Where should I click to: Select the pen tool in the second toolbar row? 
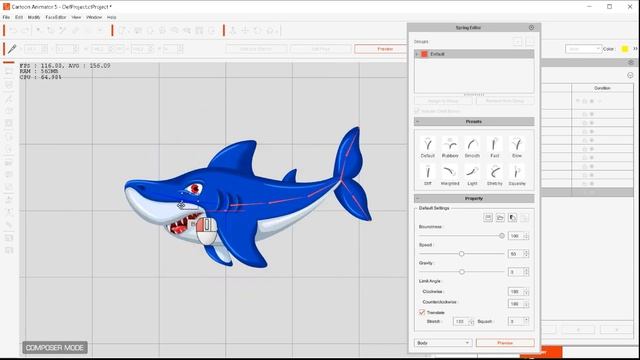coord(12,49)
